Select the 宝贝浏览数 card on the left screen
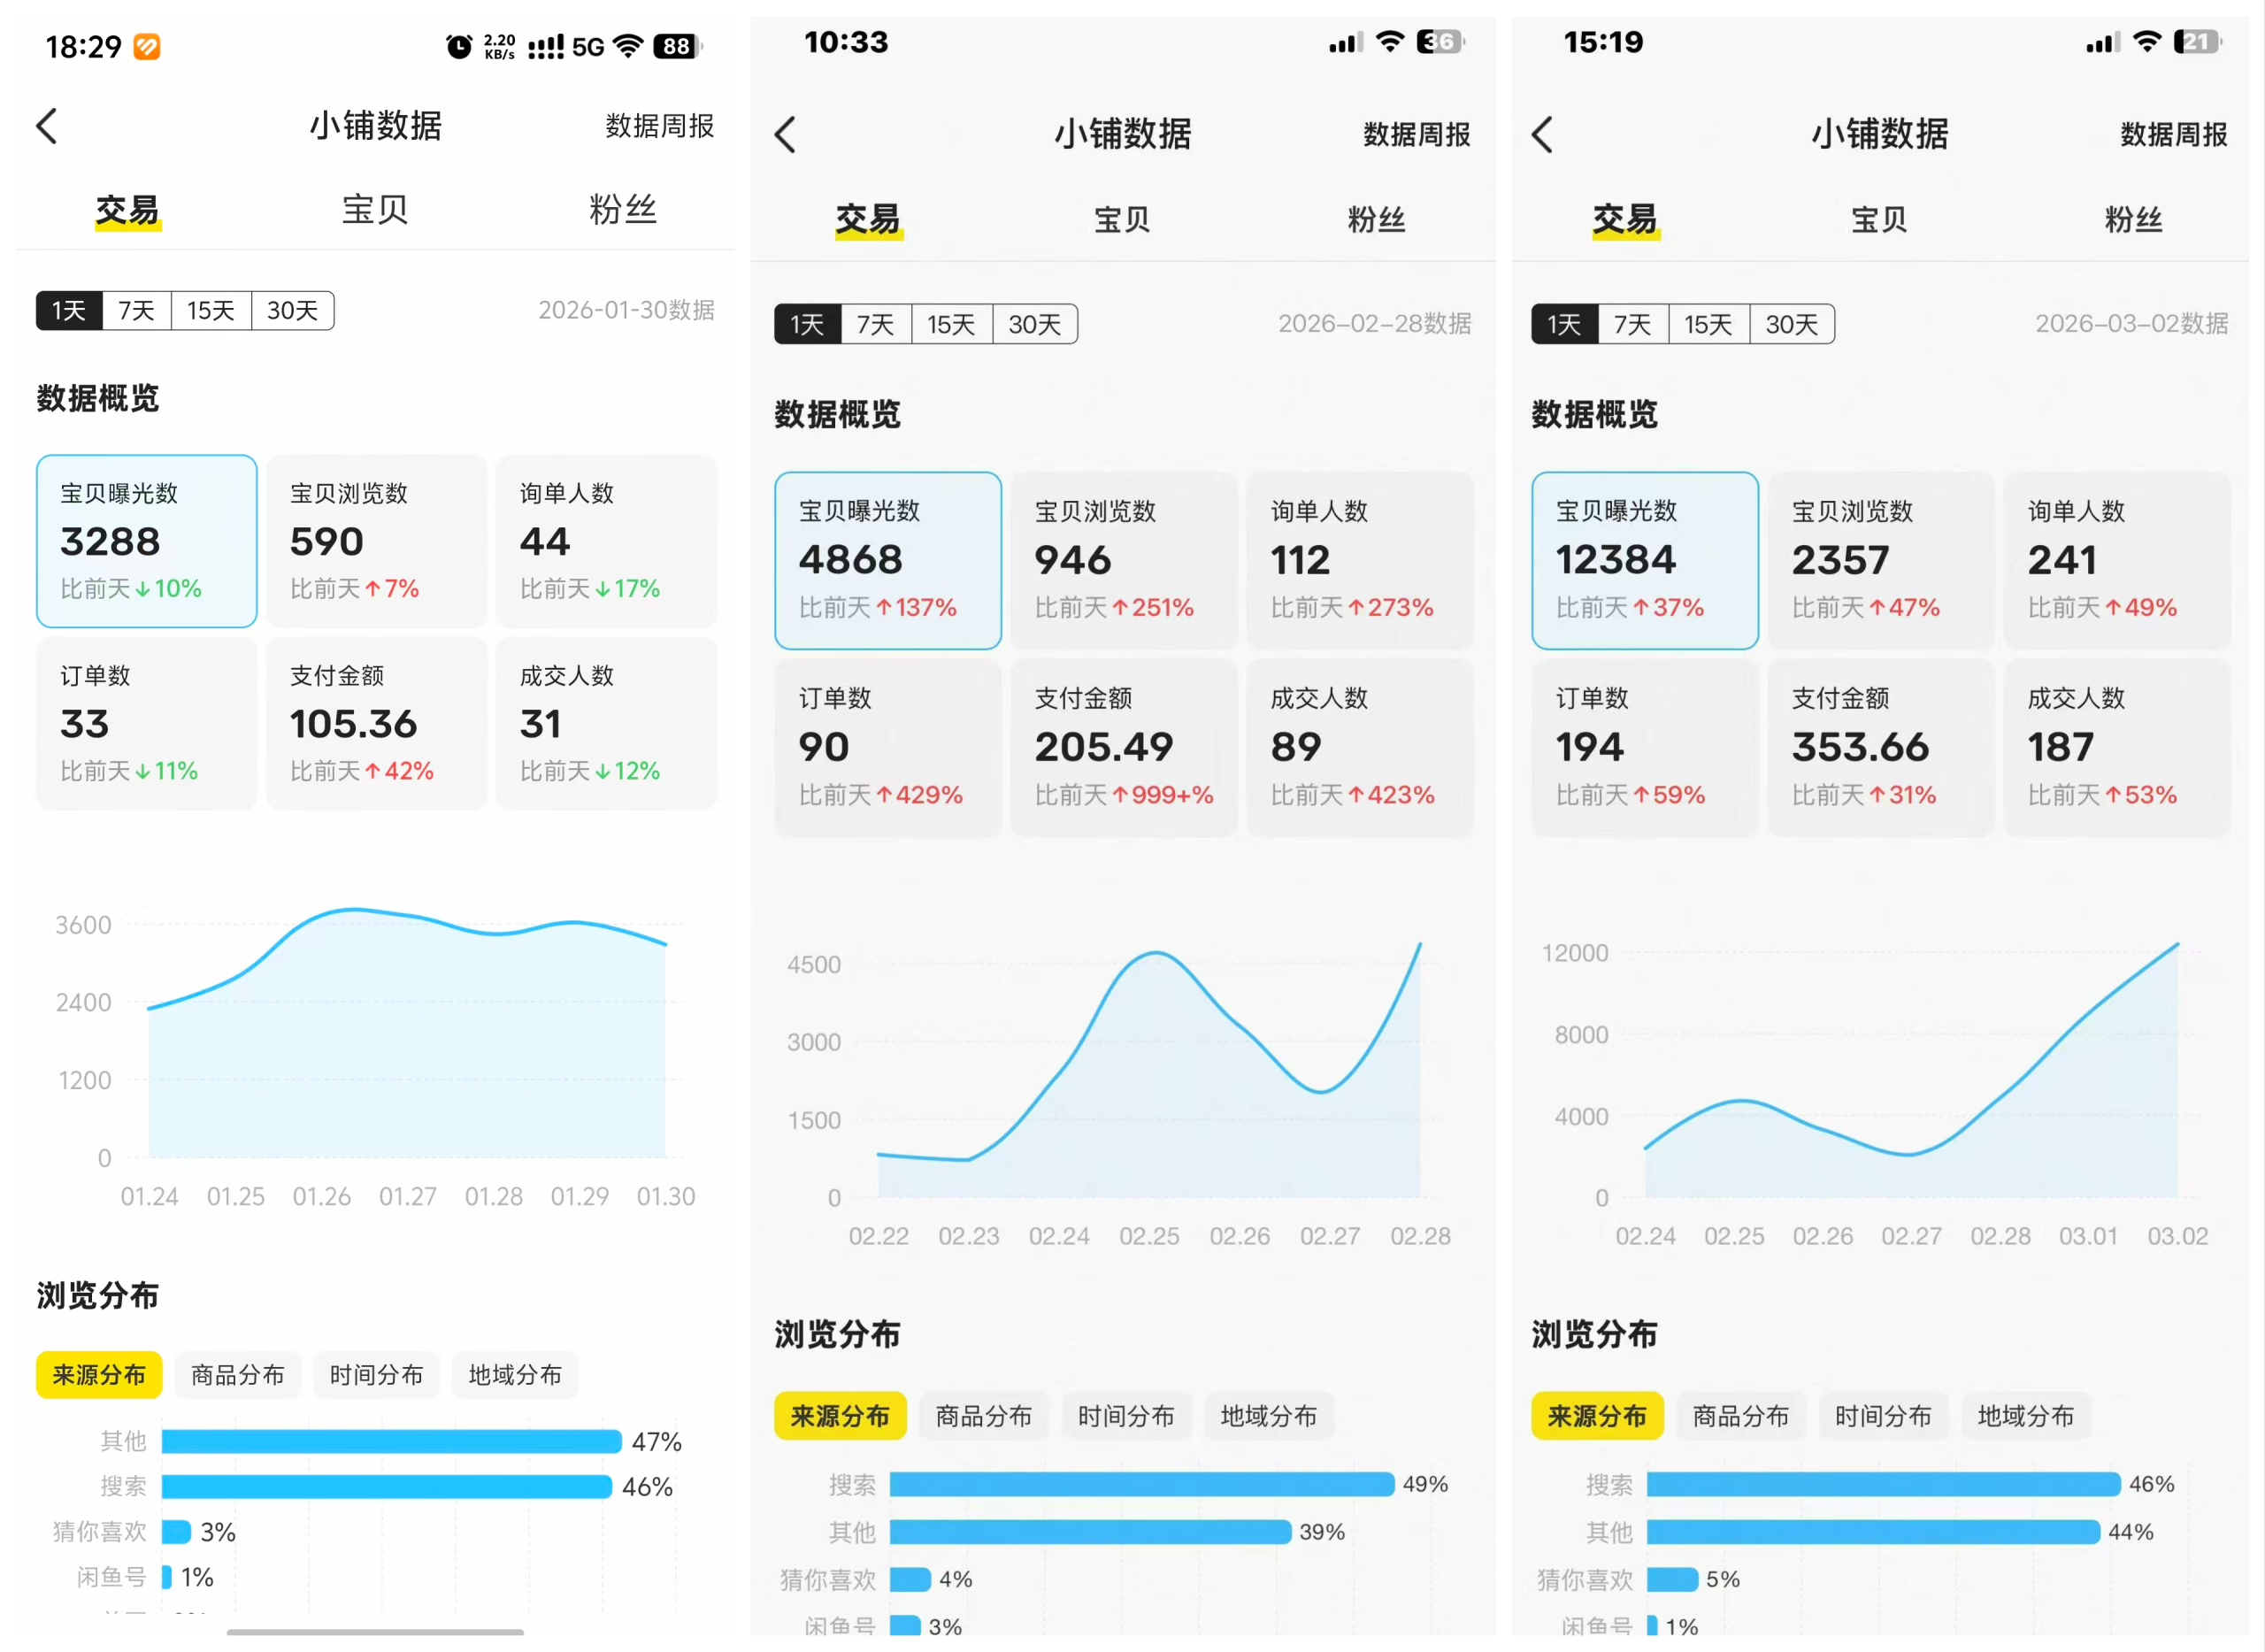 376,541
